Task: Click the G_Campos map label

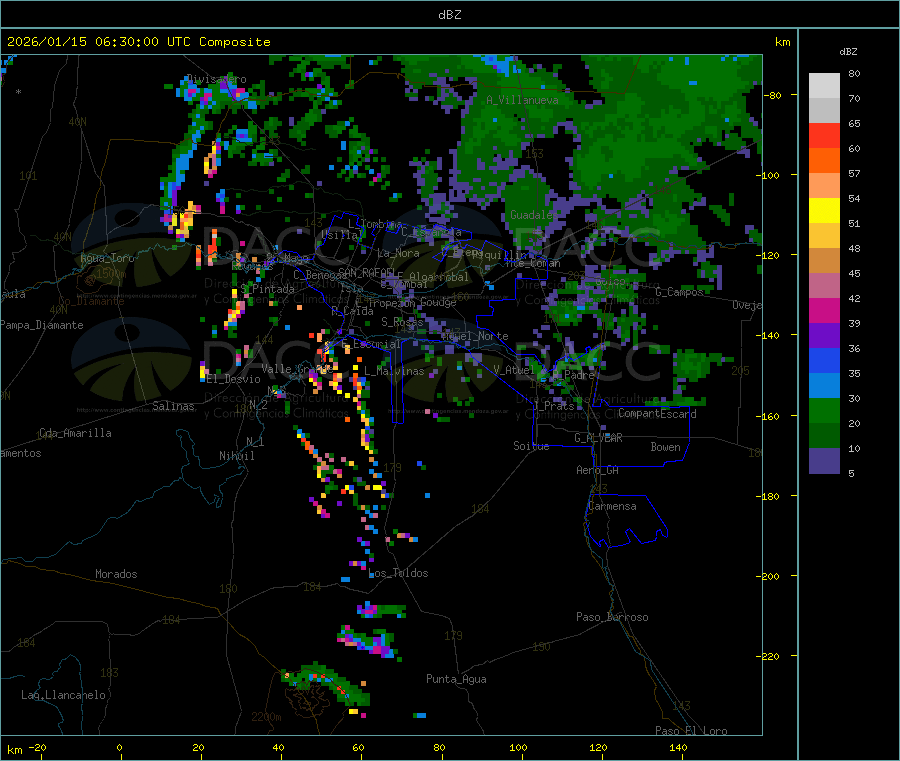Action: pyautogui.click(x=679, y=292)
